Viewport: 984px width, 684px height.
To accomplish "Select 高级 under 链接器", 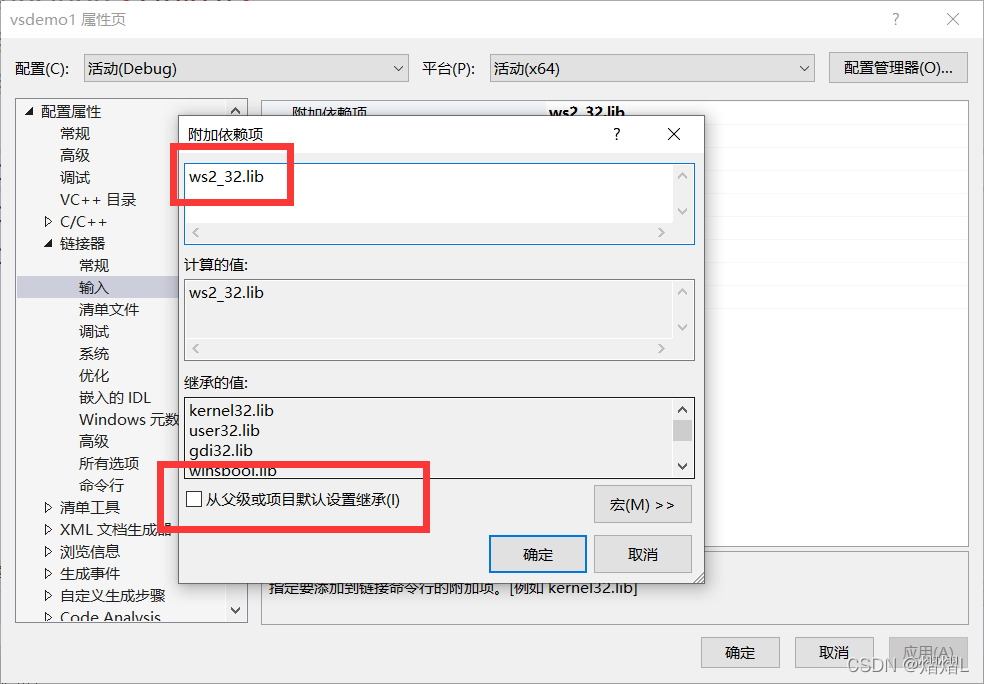I will click(94, 441).
